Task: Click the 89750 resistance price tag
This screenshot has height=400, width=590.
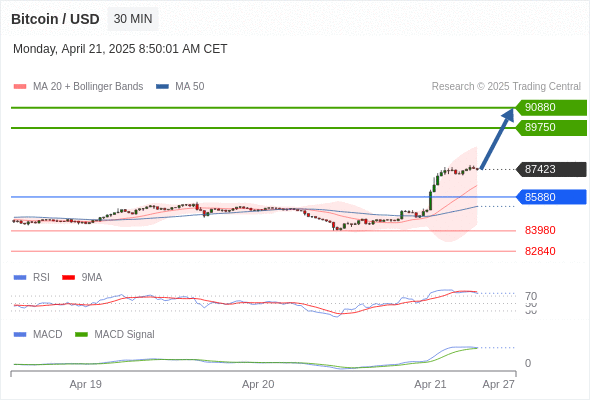Action: (551, 128)
